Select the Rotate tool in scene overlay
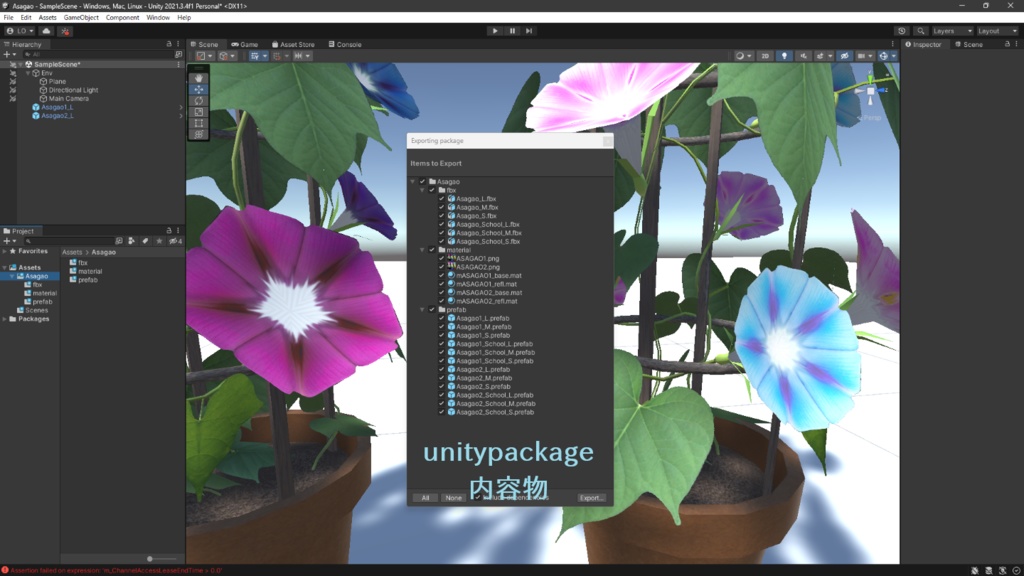Screen dimensions: 1024x576 point(199,101)
